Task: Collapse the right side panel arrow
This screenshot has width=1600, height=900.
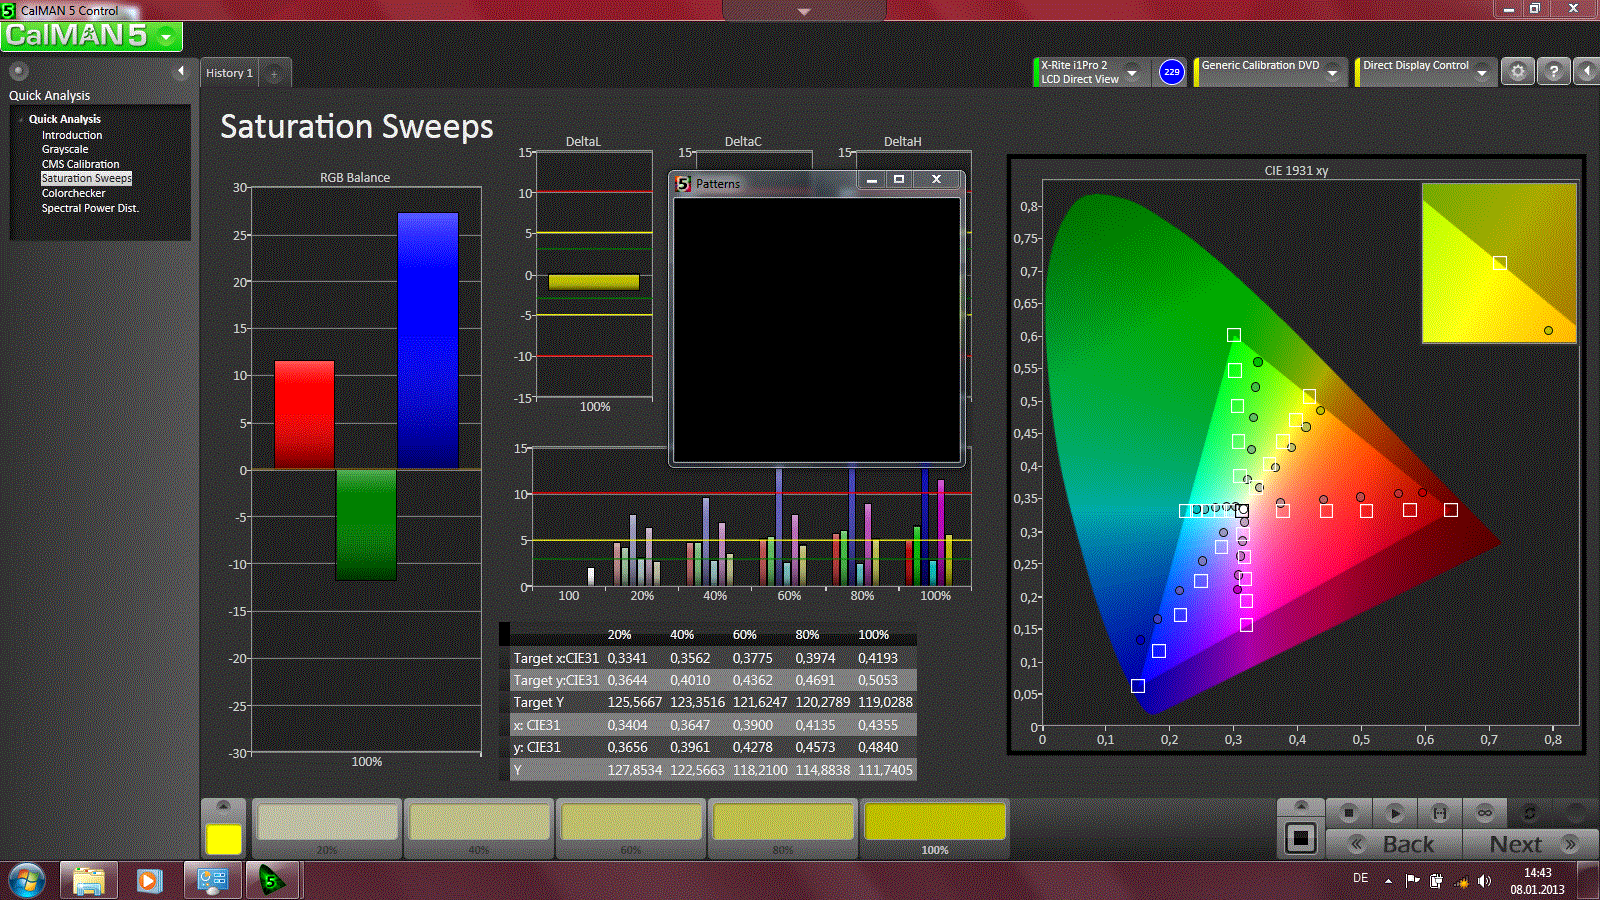Action: pyautogui.click(x=1587, y=72)
